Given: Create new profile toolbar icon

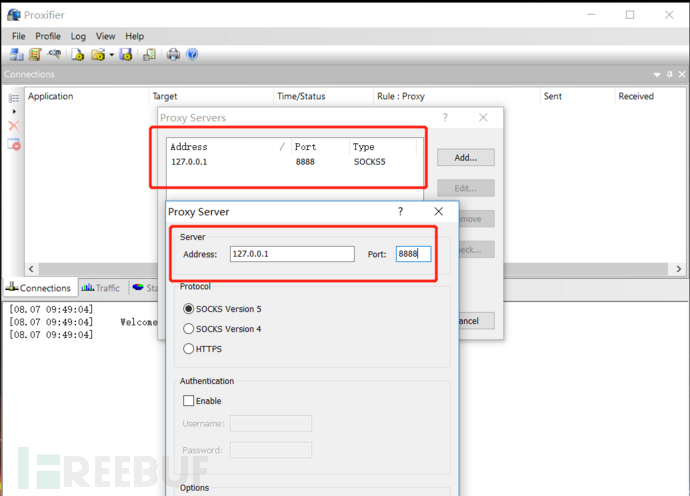Looking at the screenshot, I should [78, 55].
